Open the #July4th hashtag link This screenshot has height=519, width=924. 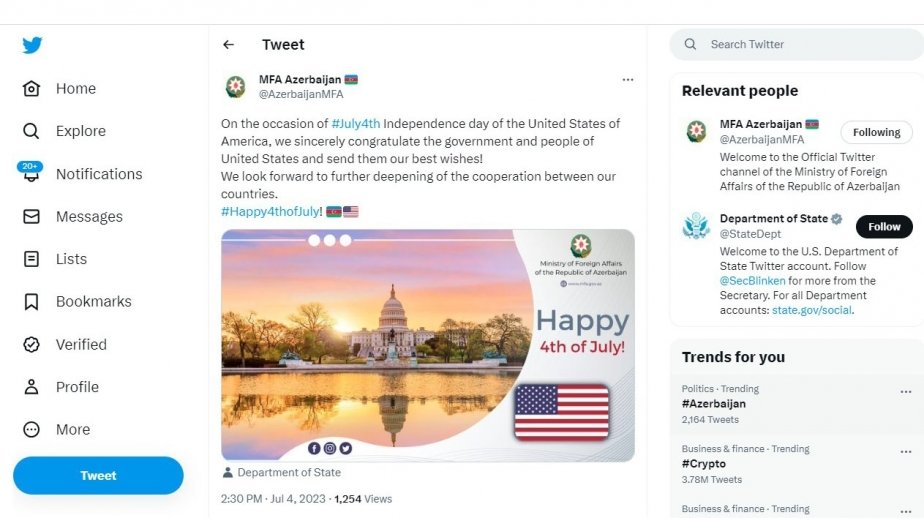click(356, 124)
